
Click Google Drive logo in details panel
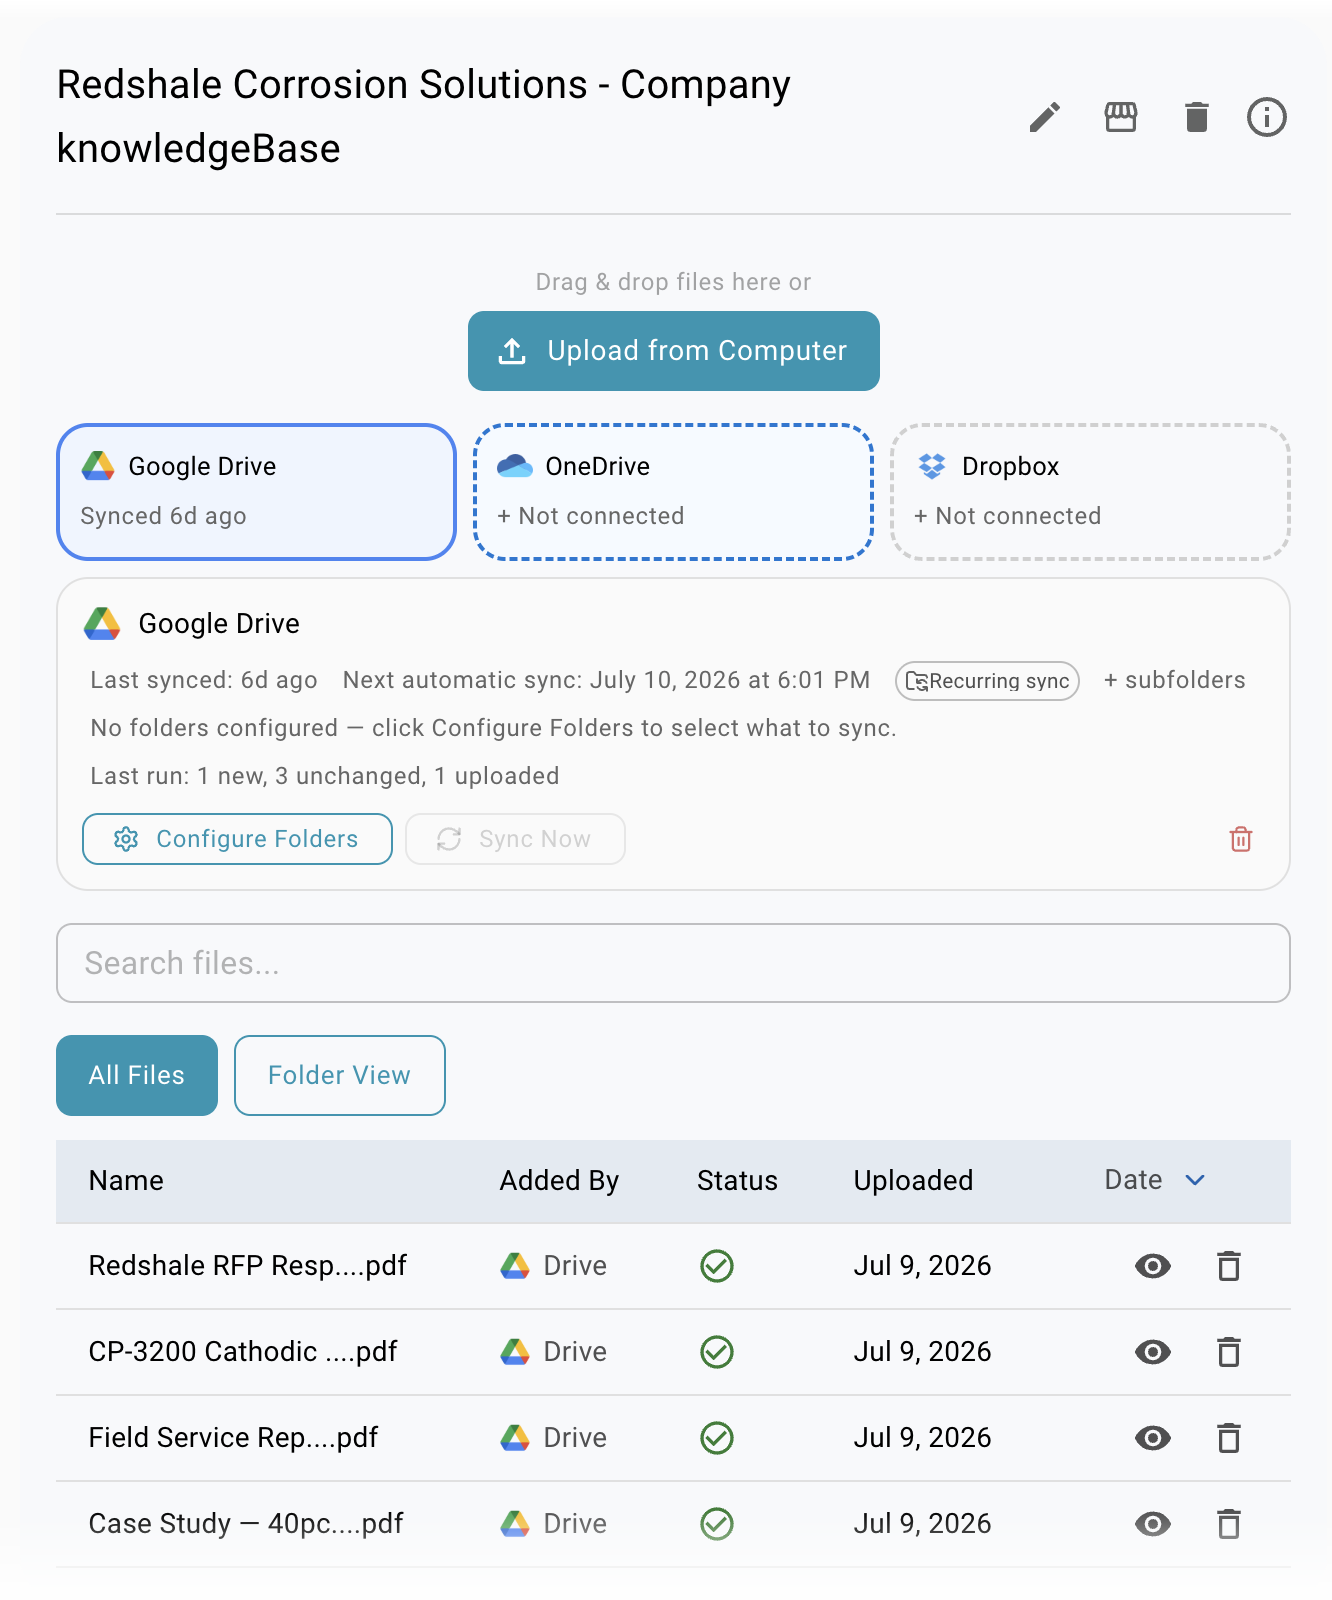point(102,624)
